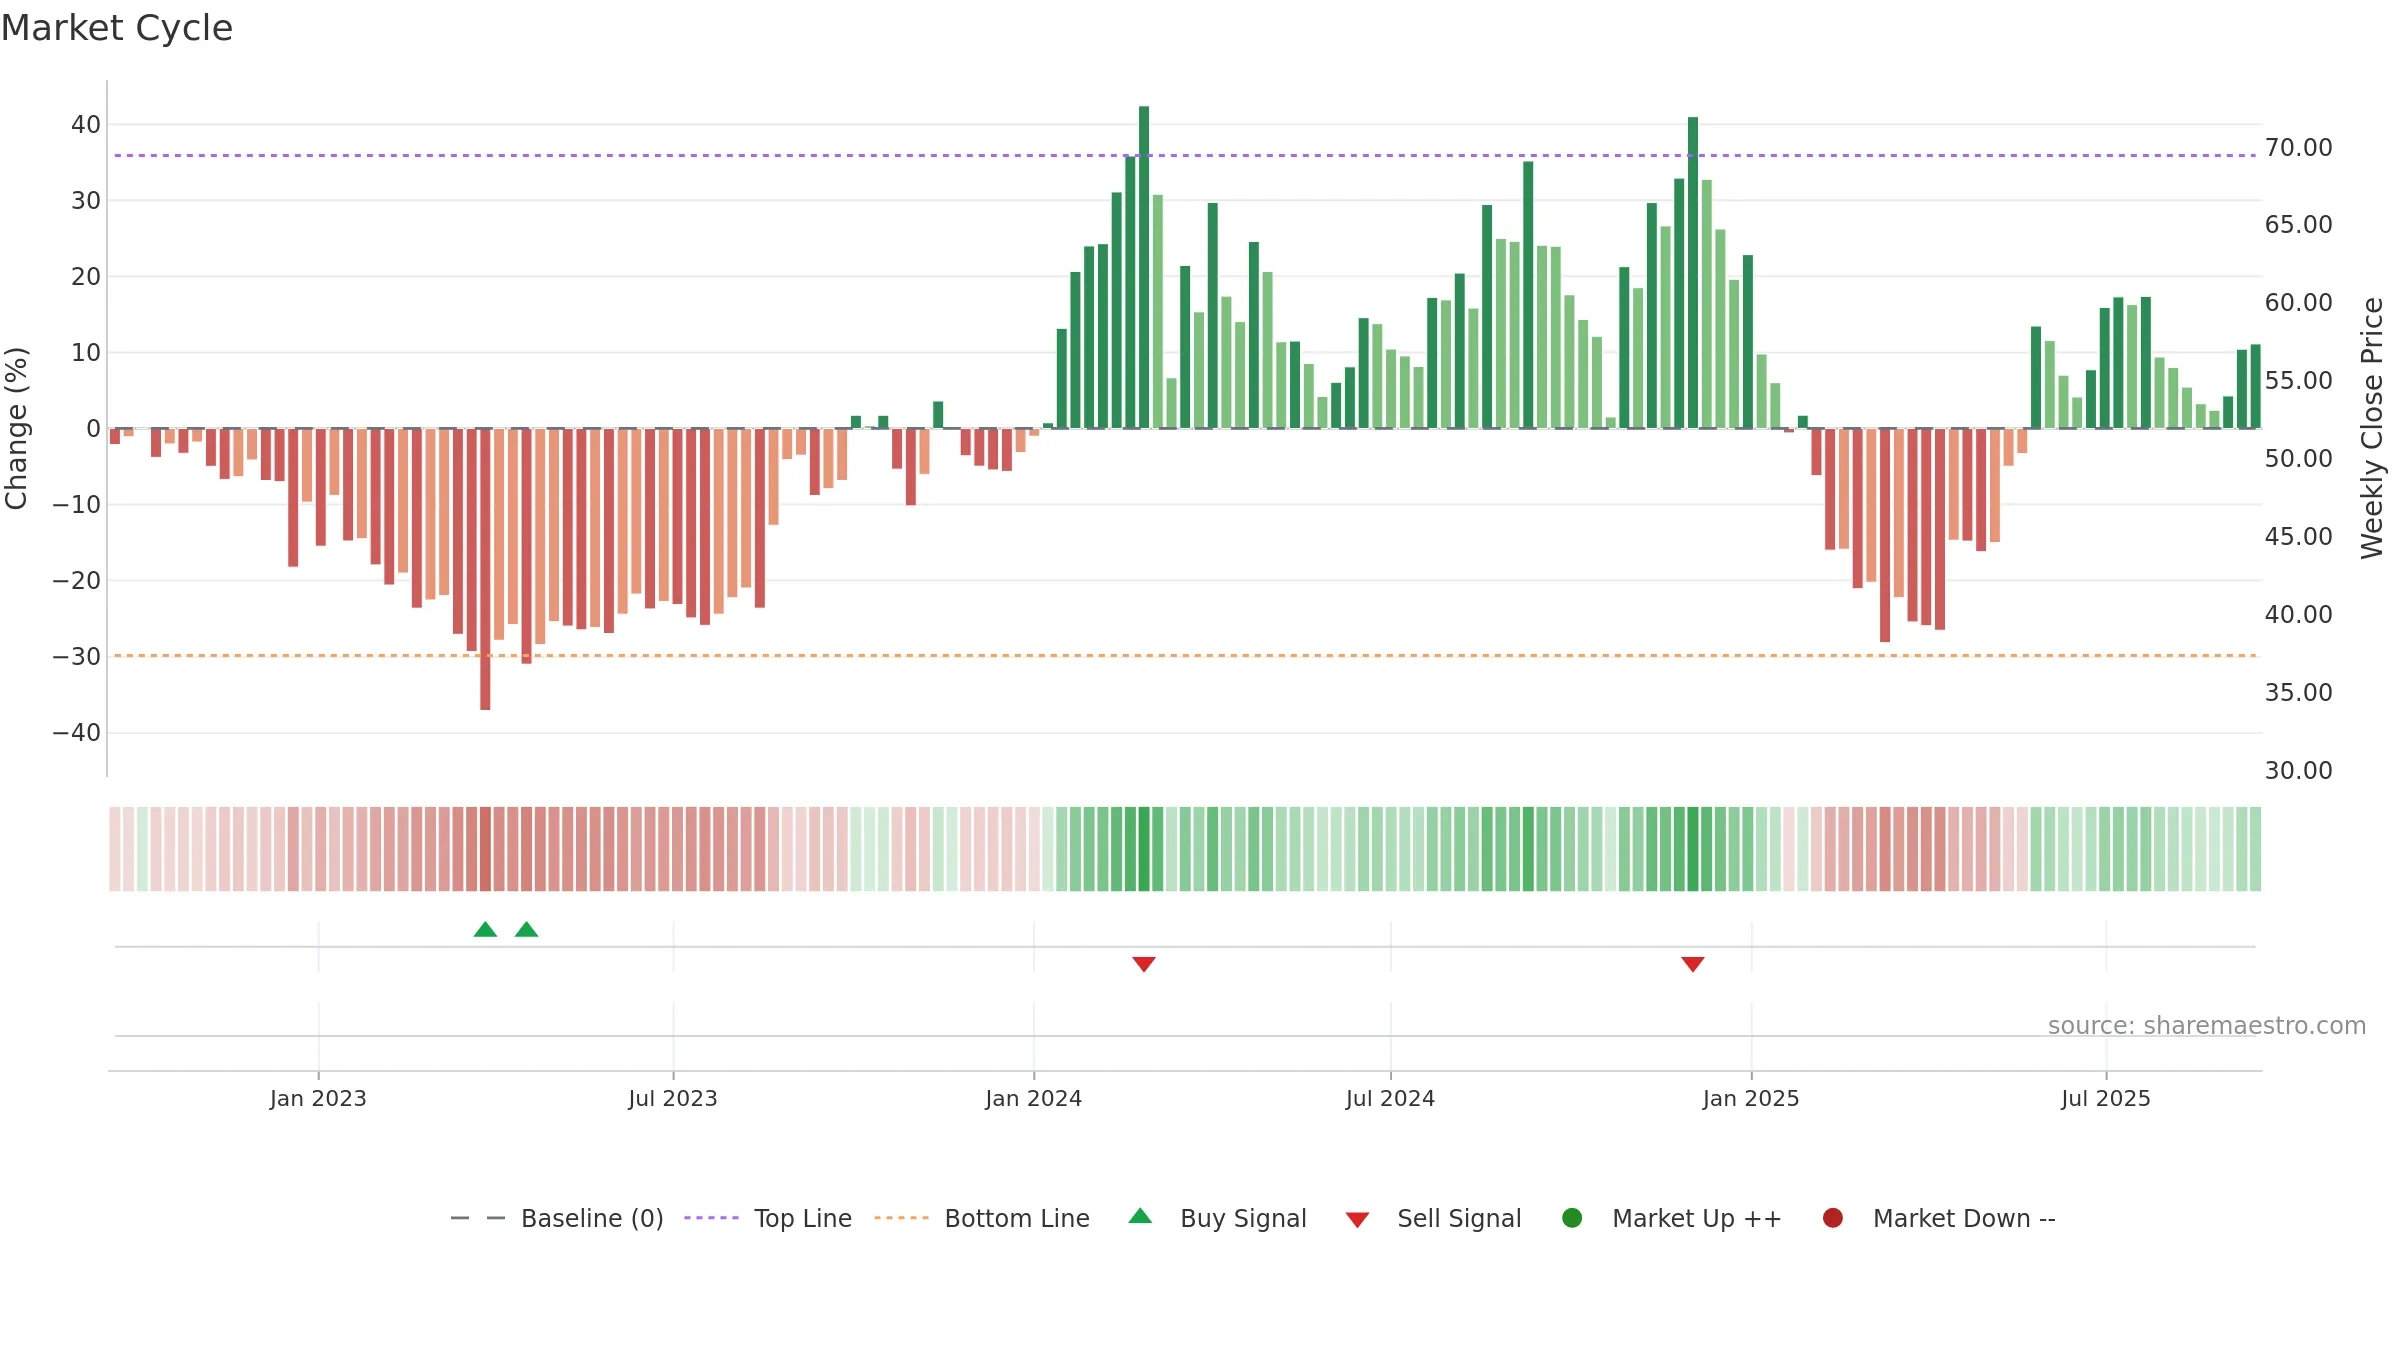Toggle Sell Signal legend entry

tap(1433, 1218)
